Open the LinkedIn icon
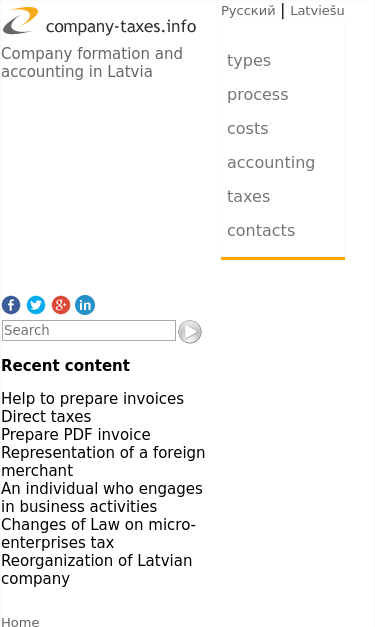The width and height of the screenshot is (375, 627). pos(85,305)
